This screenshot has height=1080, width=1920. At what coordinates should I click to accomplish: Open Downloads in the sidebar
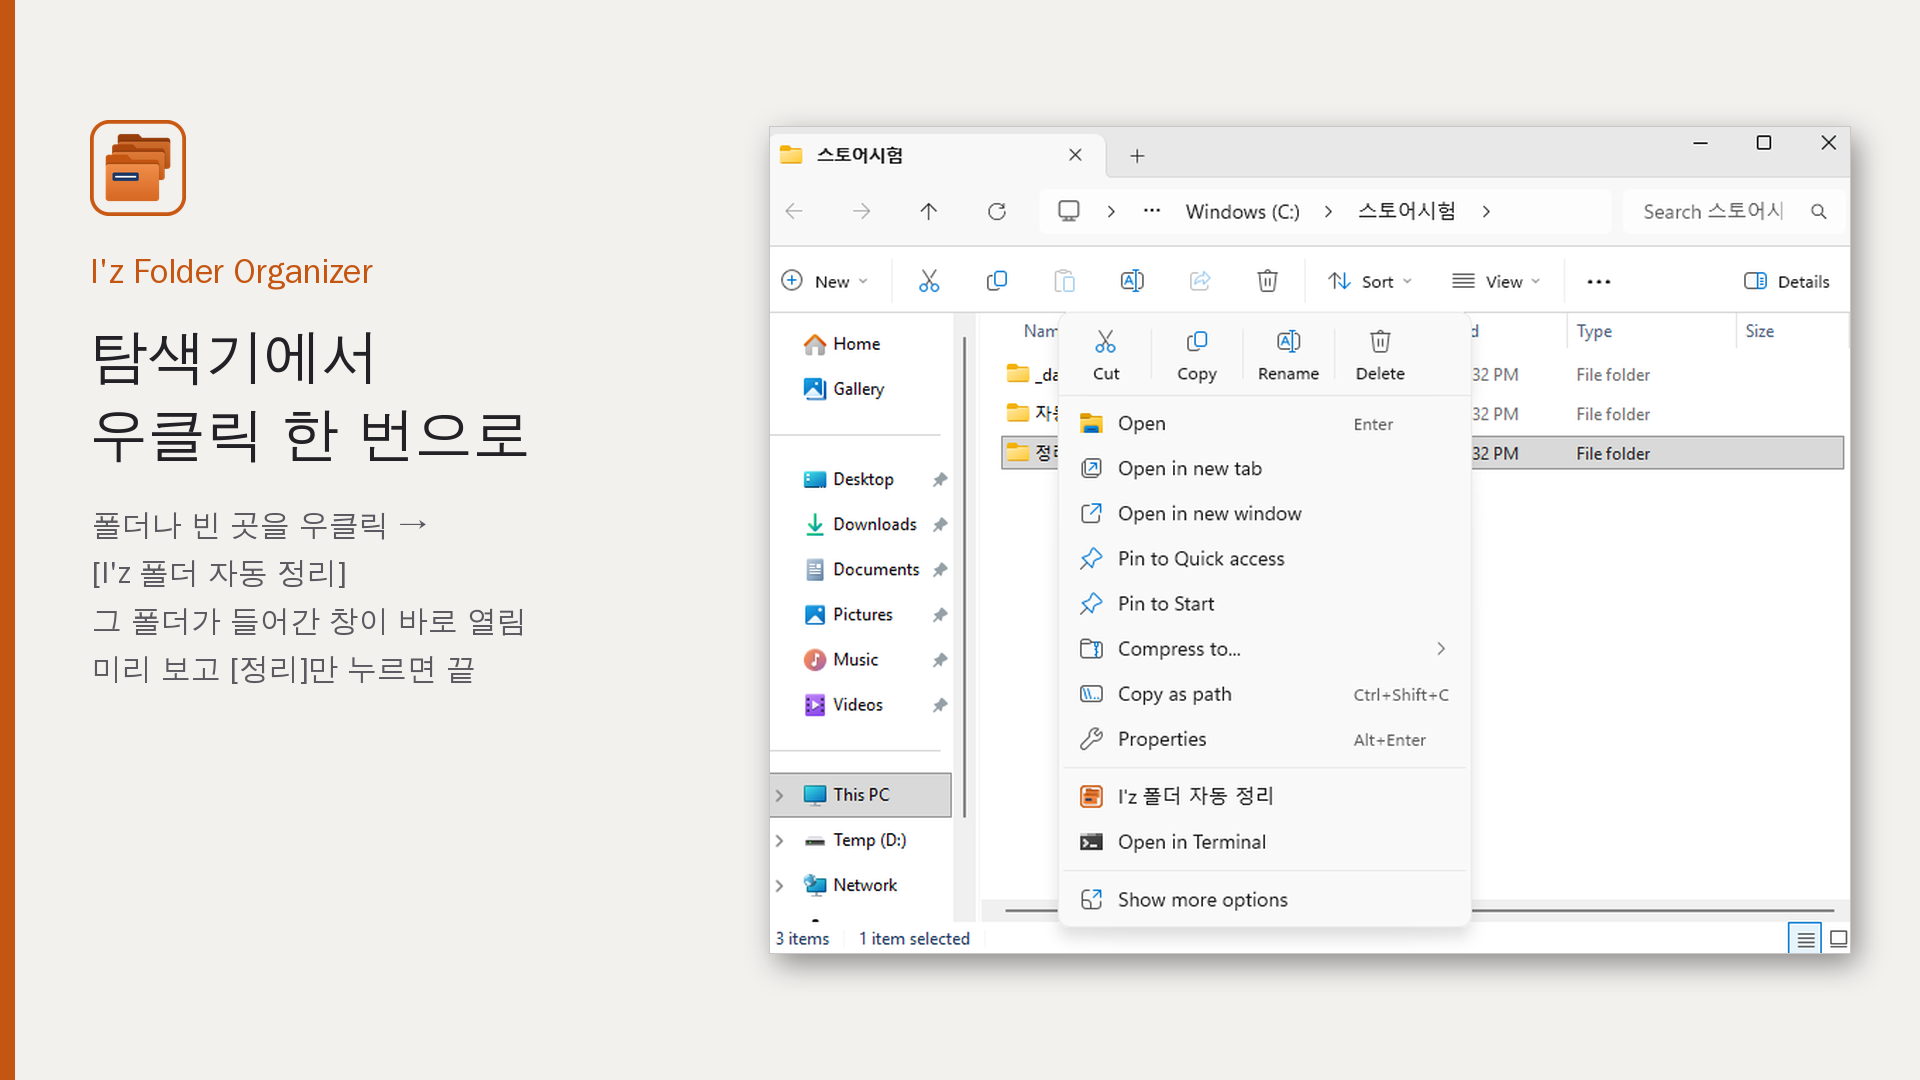(861, 524)
